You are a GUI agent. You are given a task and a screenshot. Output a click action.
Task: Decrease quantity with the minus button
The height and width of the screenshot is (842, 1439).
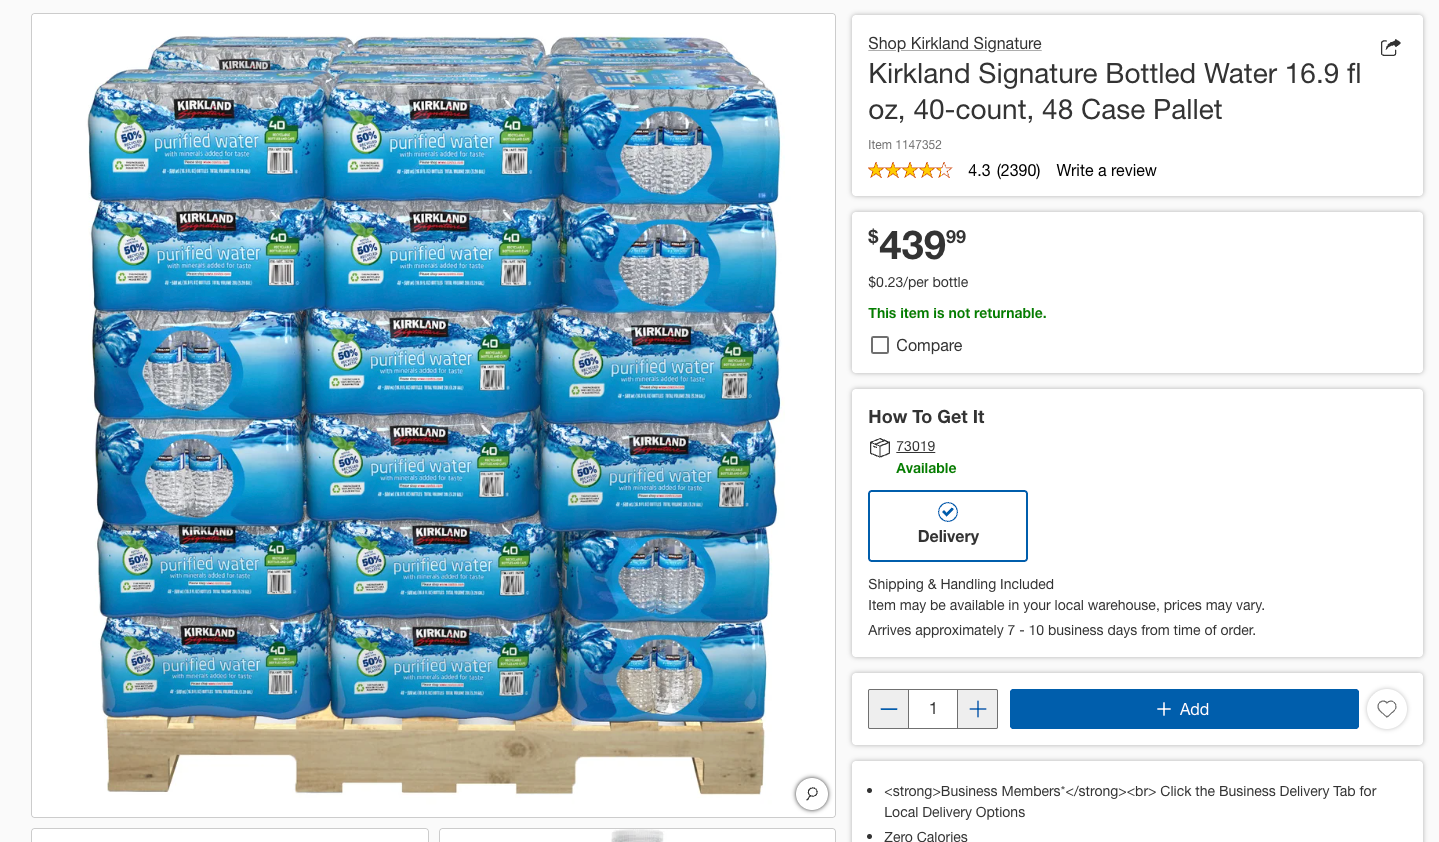tap(888, 709)
